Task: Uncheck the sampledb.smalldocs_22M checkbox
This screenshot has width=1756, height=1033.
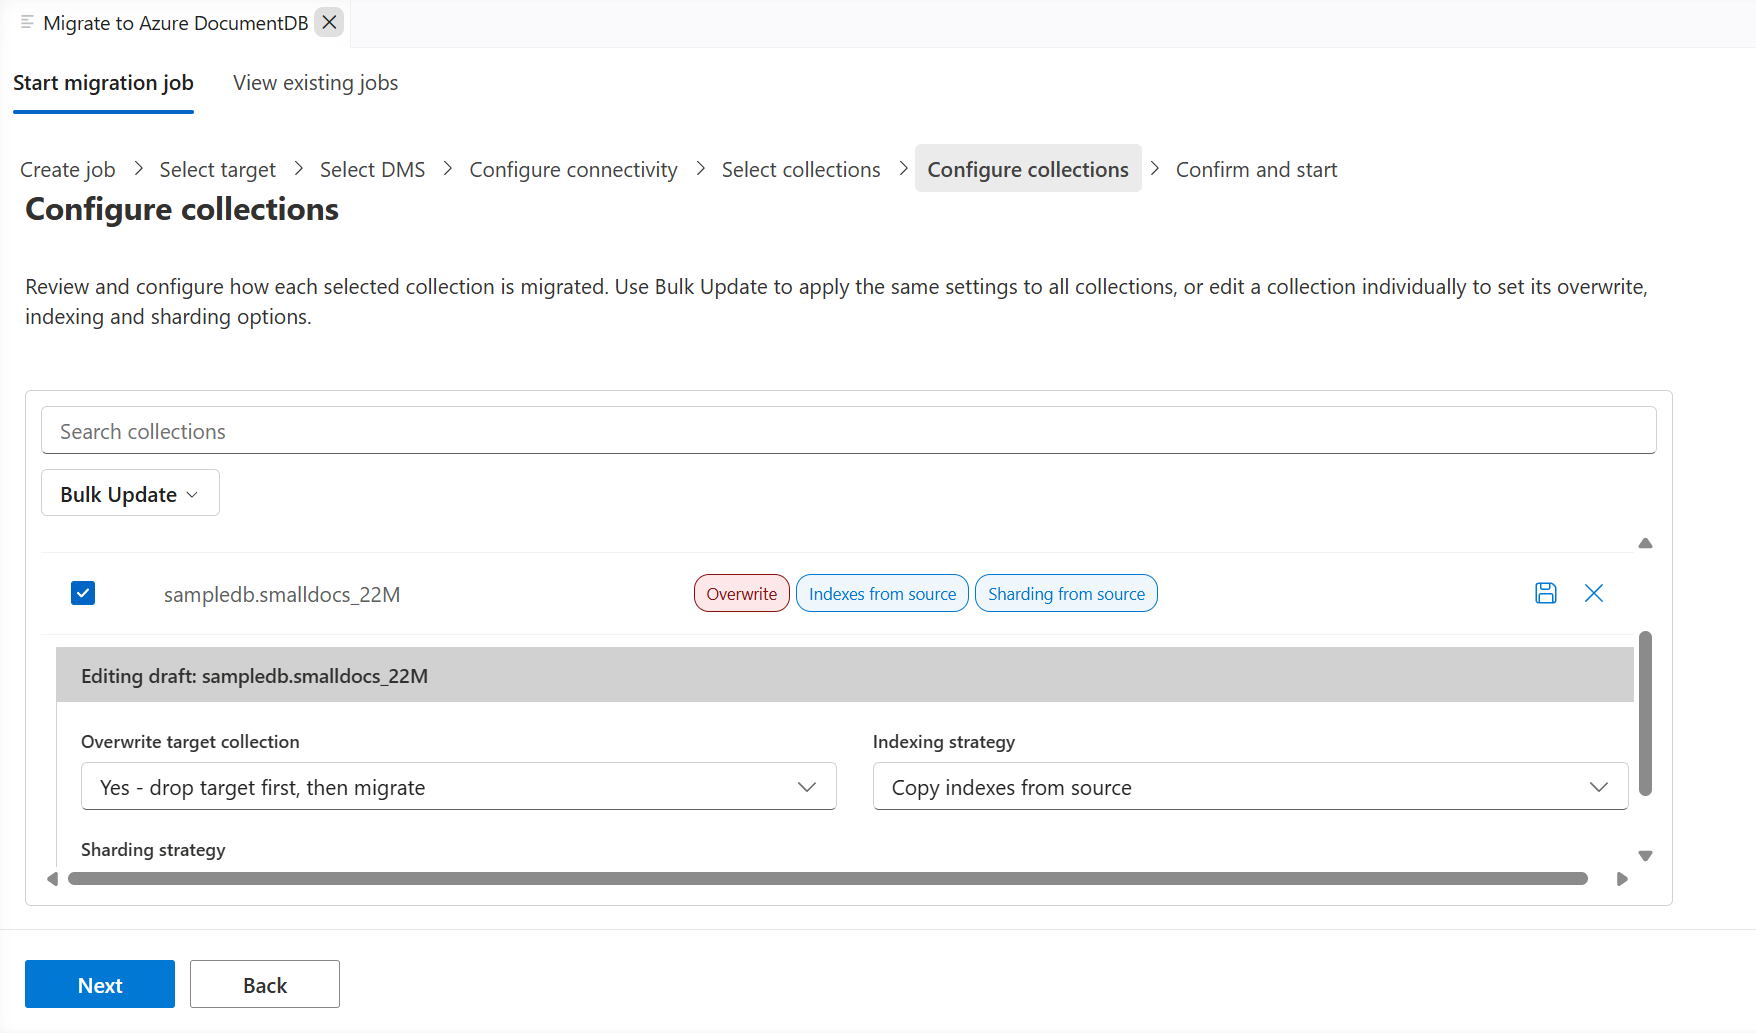Action: [x=83, y=593]
